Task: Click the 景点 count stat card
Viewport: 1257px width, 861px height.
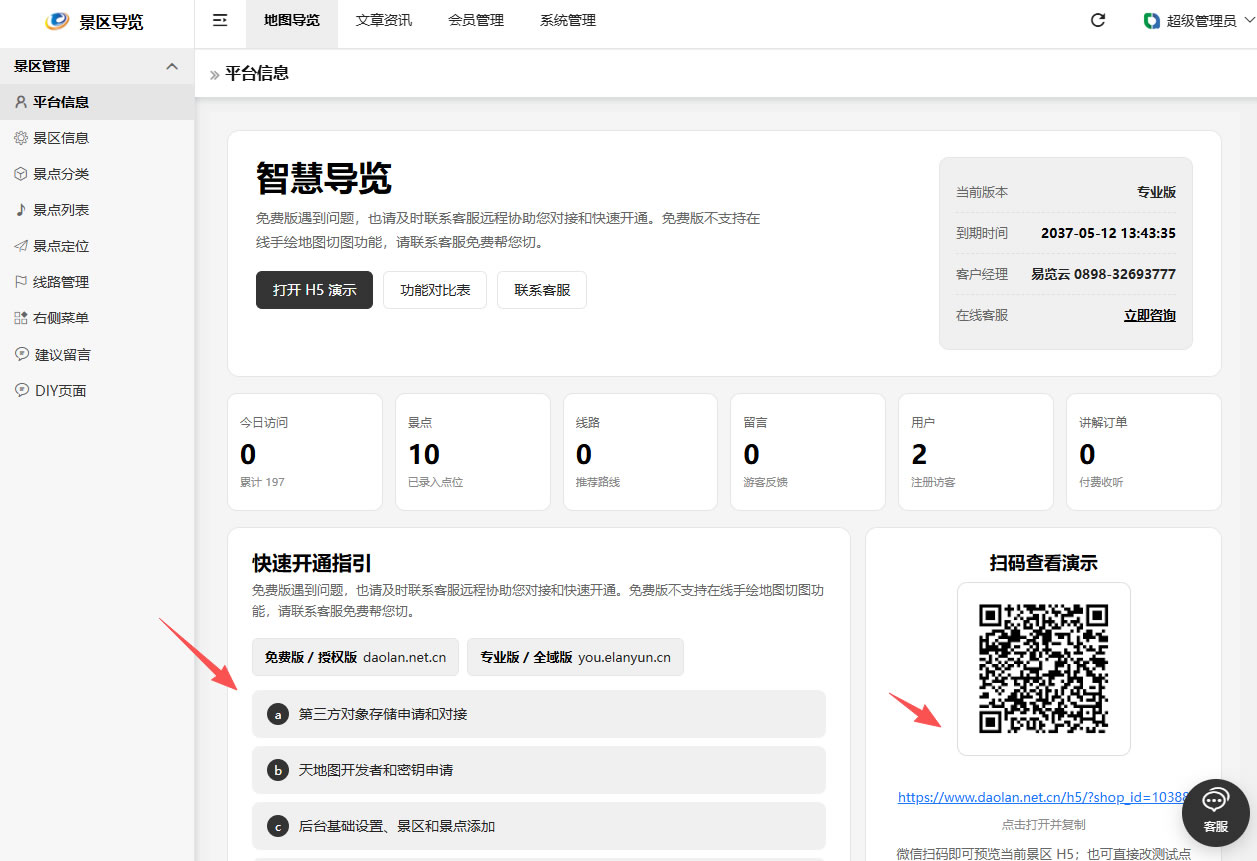Action: pos(473,452)
